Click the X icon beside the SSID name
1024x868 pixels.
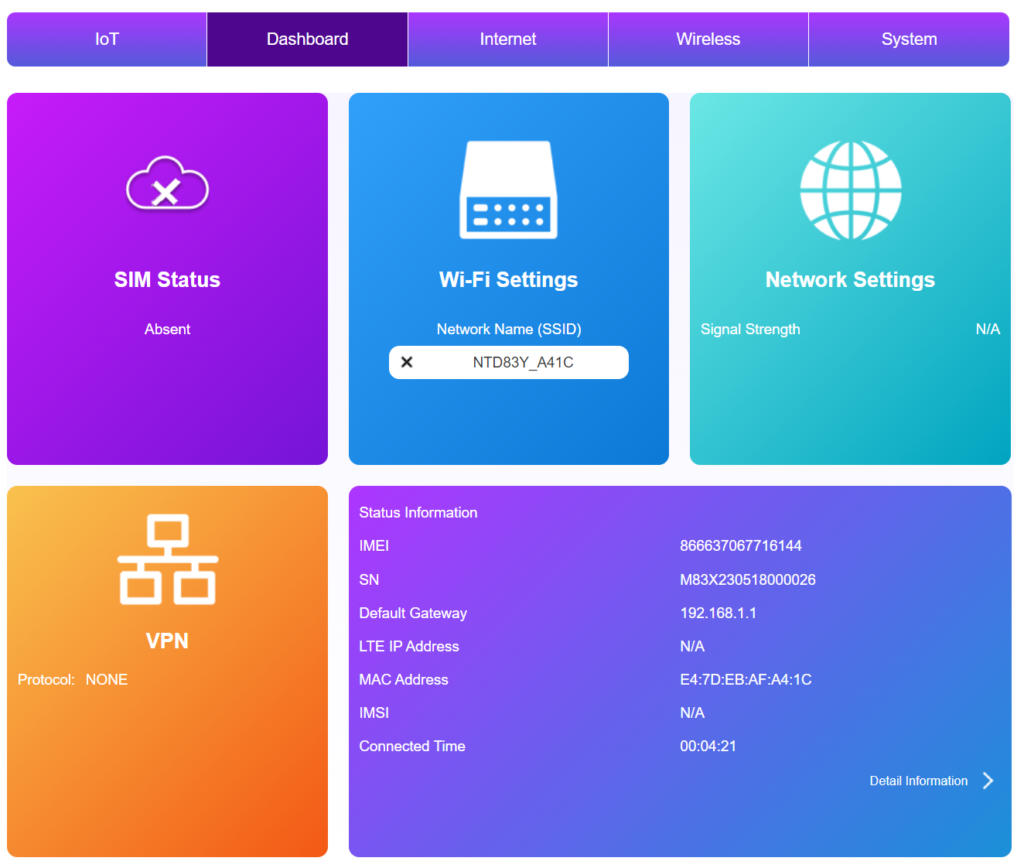tap(407, 362)
